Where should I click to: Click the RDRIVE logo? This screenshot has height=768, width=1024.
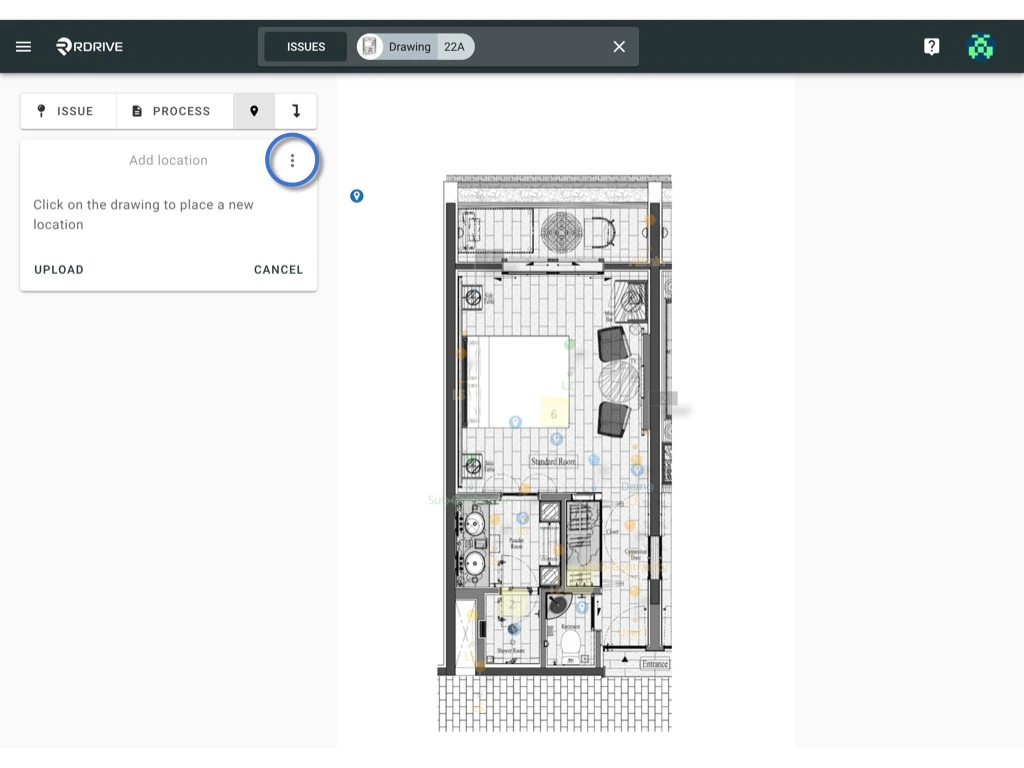[x=89, y=46]
